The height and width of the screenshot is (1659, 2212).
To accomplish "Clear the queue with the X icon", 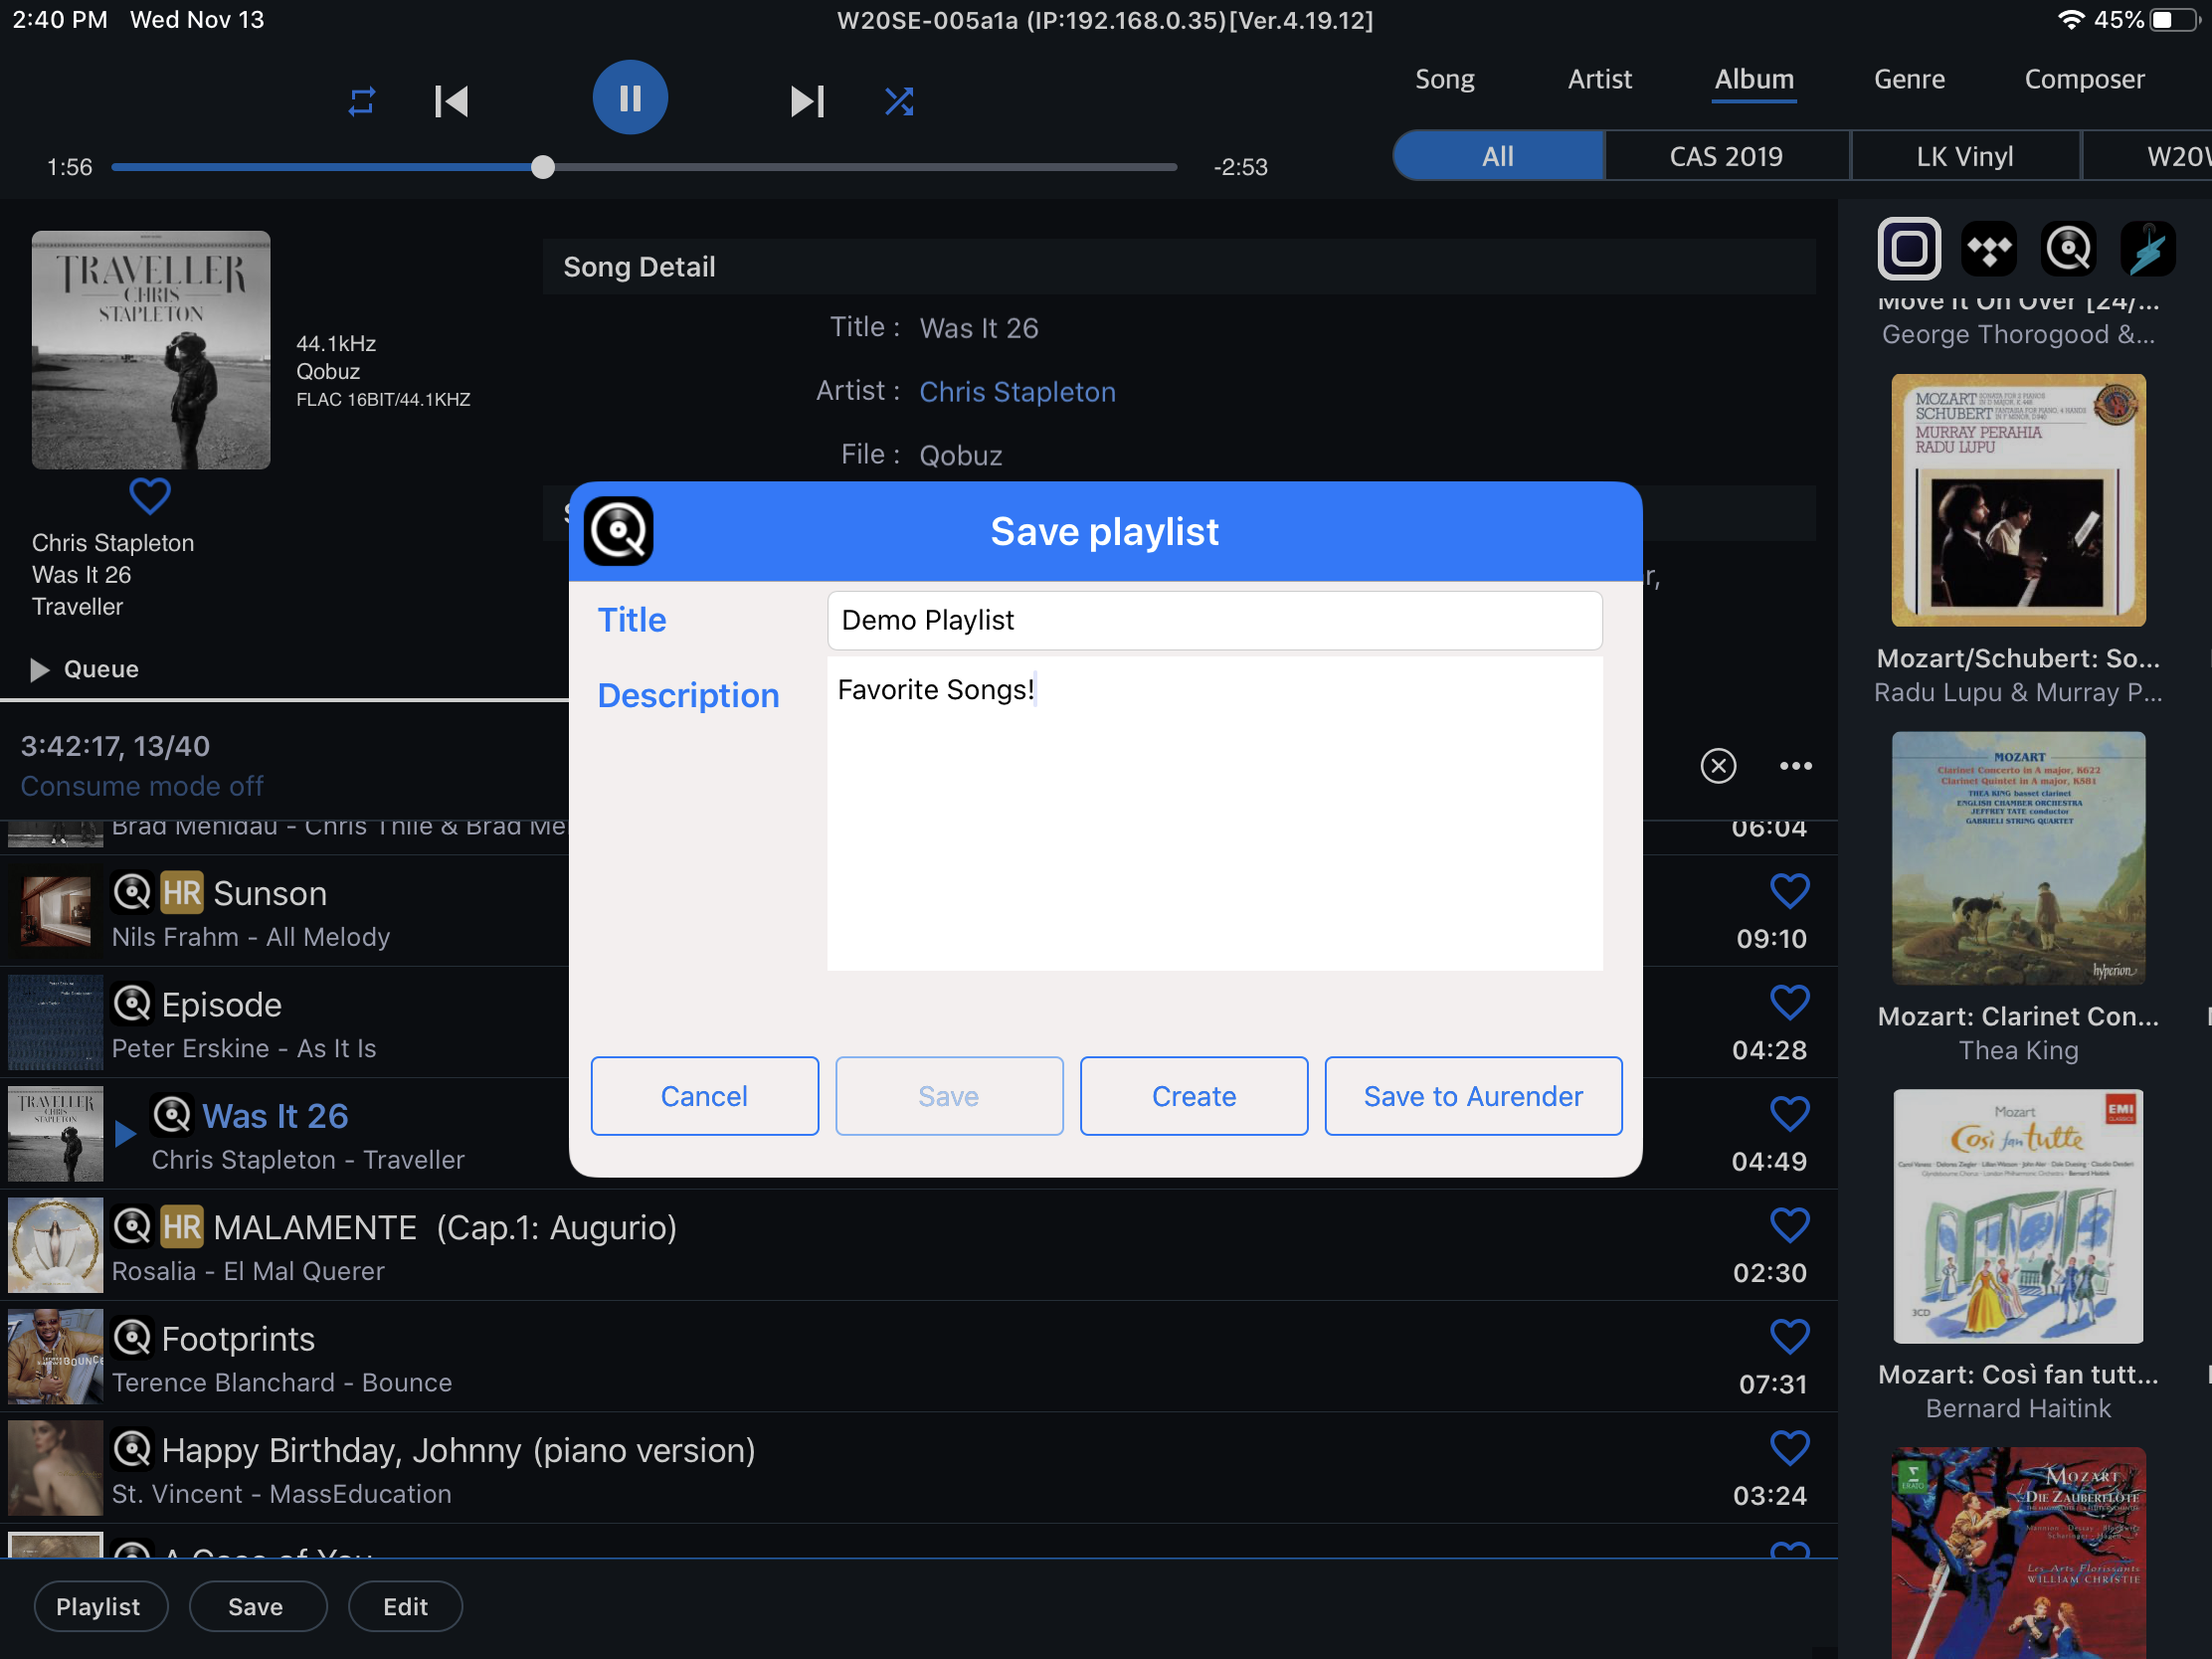I will (x=1718, y=766).
